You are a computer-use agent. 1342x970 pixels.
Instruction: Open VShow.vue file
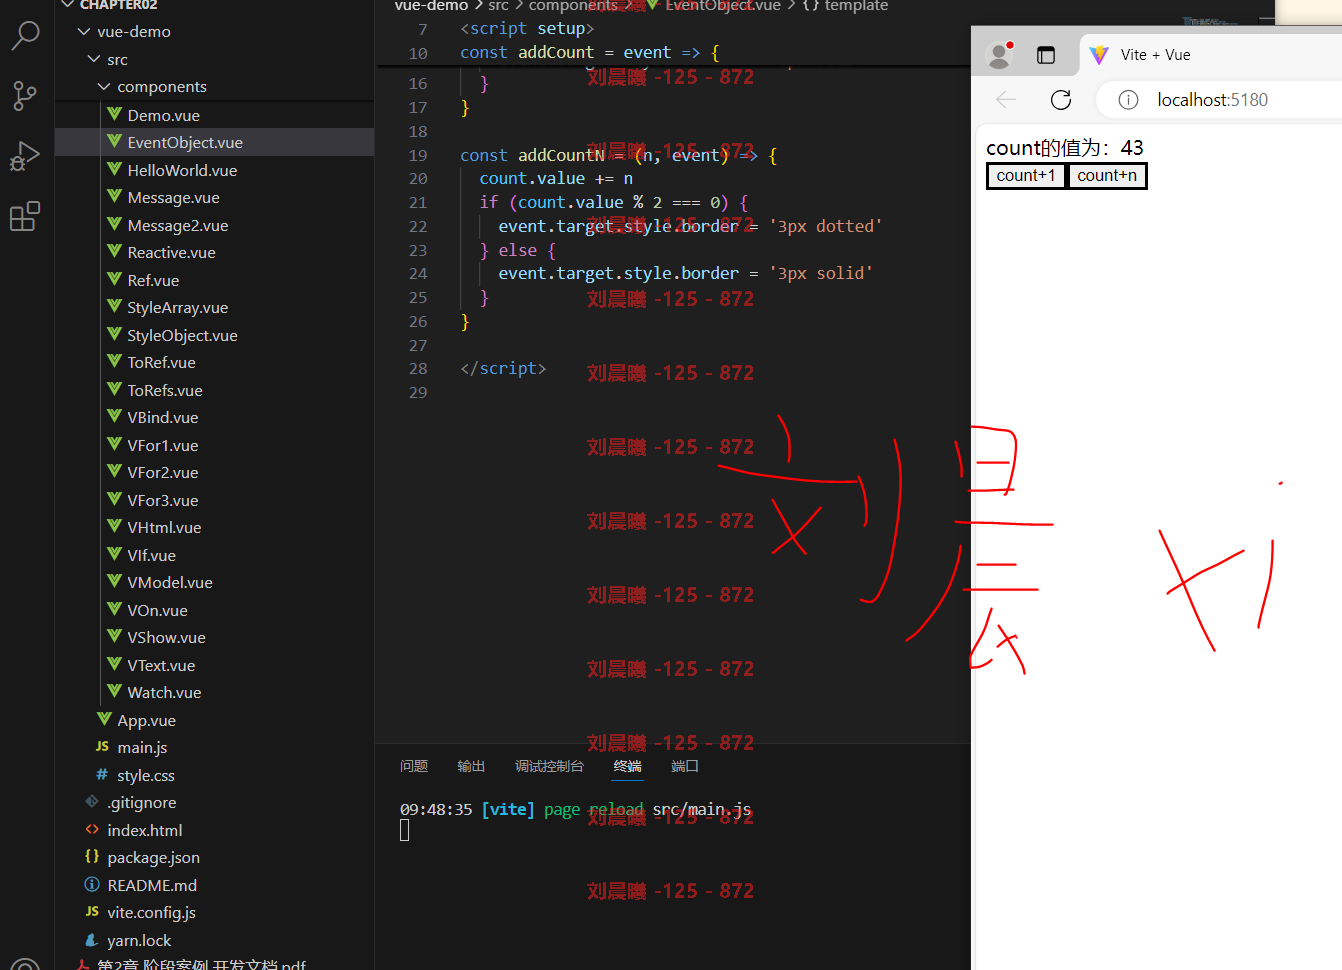pos(166,638)
